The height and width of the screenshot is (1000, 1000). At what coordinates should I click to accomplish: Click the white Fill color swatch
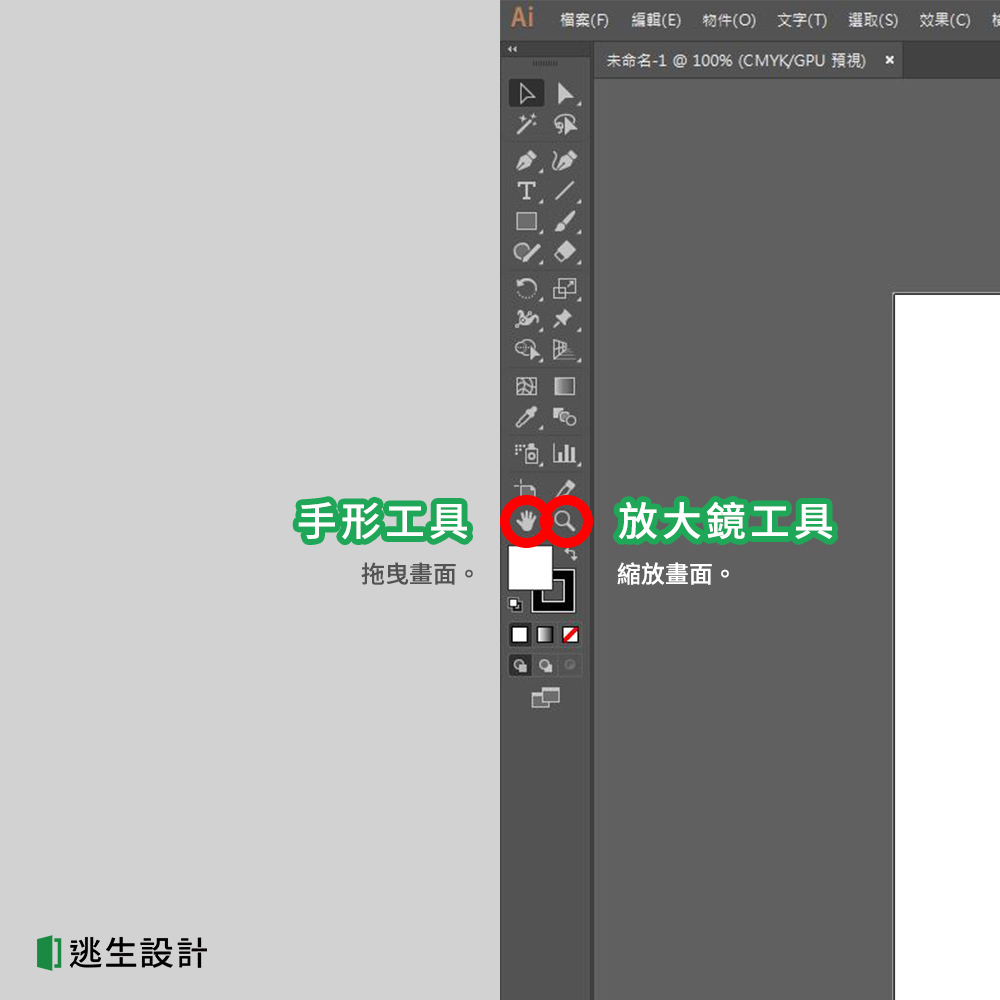(530, 569)
